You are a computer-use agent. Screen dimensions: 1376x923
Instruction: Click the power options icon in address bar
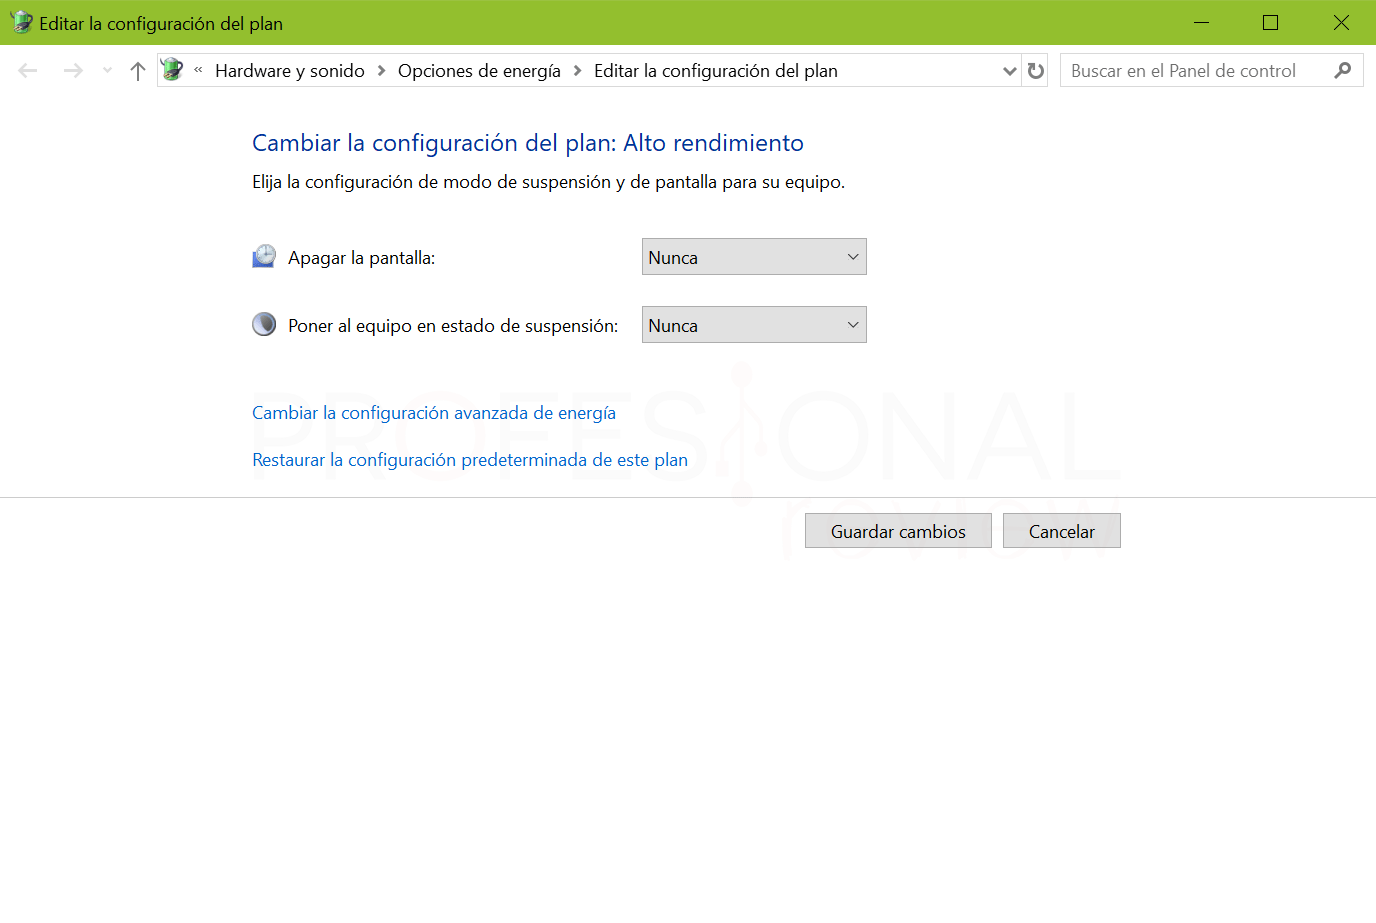(173, 70)
